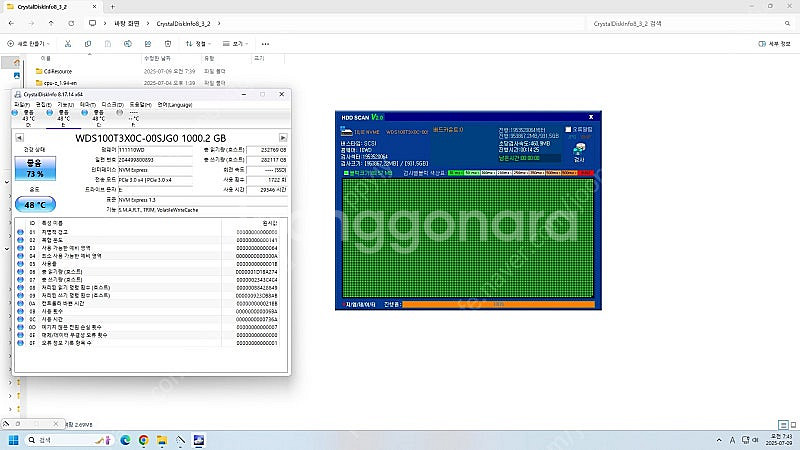Screen dimensions: 800x450
Task: Select SMART attribute row 05
Action: point(148,264)
